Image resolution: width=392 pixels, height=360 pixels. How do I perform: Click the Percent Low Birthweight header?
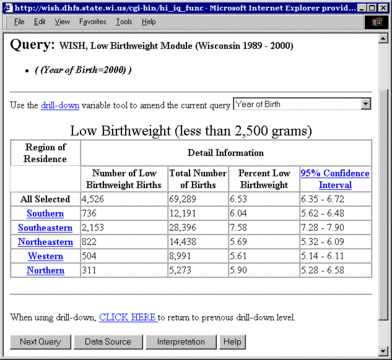click(x=264, y=179)
